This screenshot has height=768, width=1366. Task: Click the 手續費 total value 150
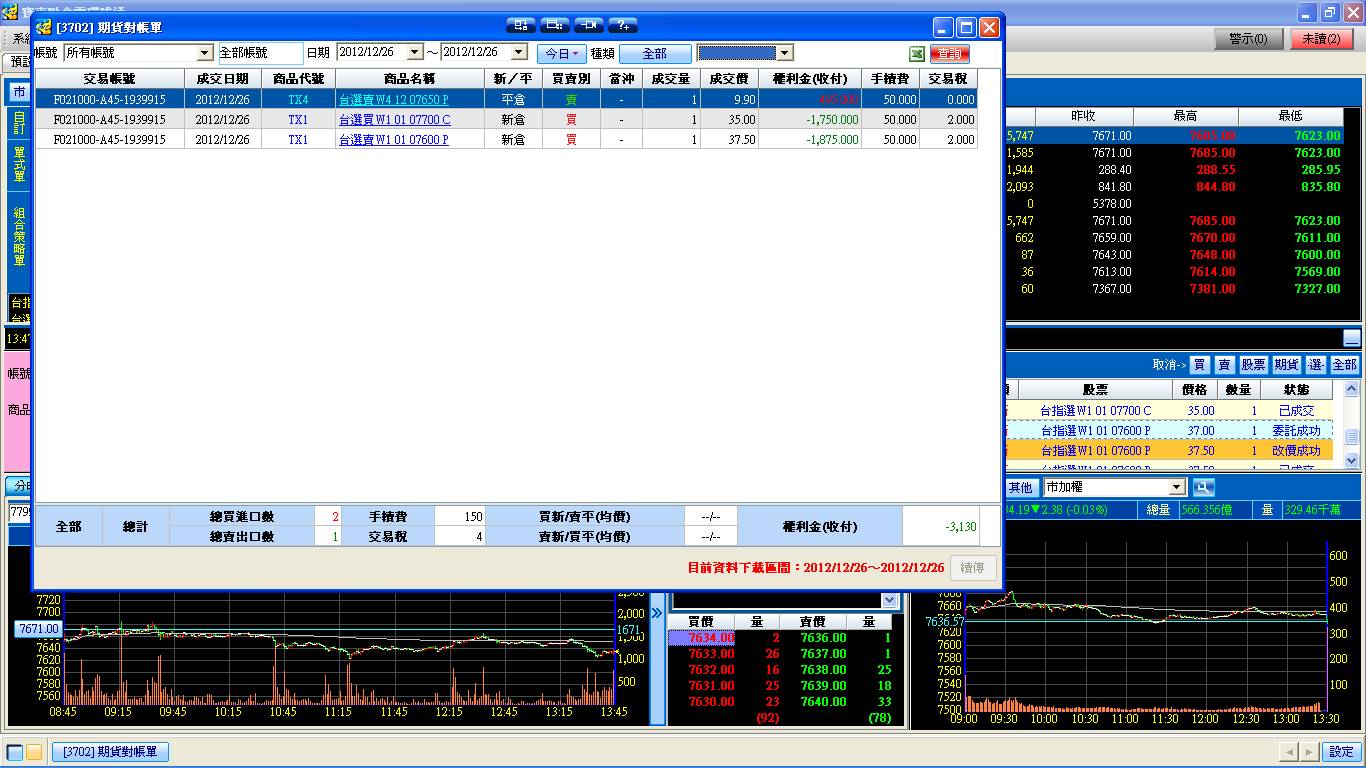460,517
